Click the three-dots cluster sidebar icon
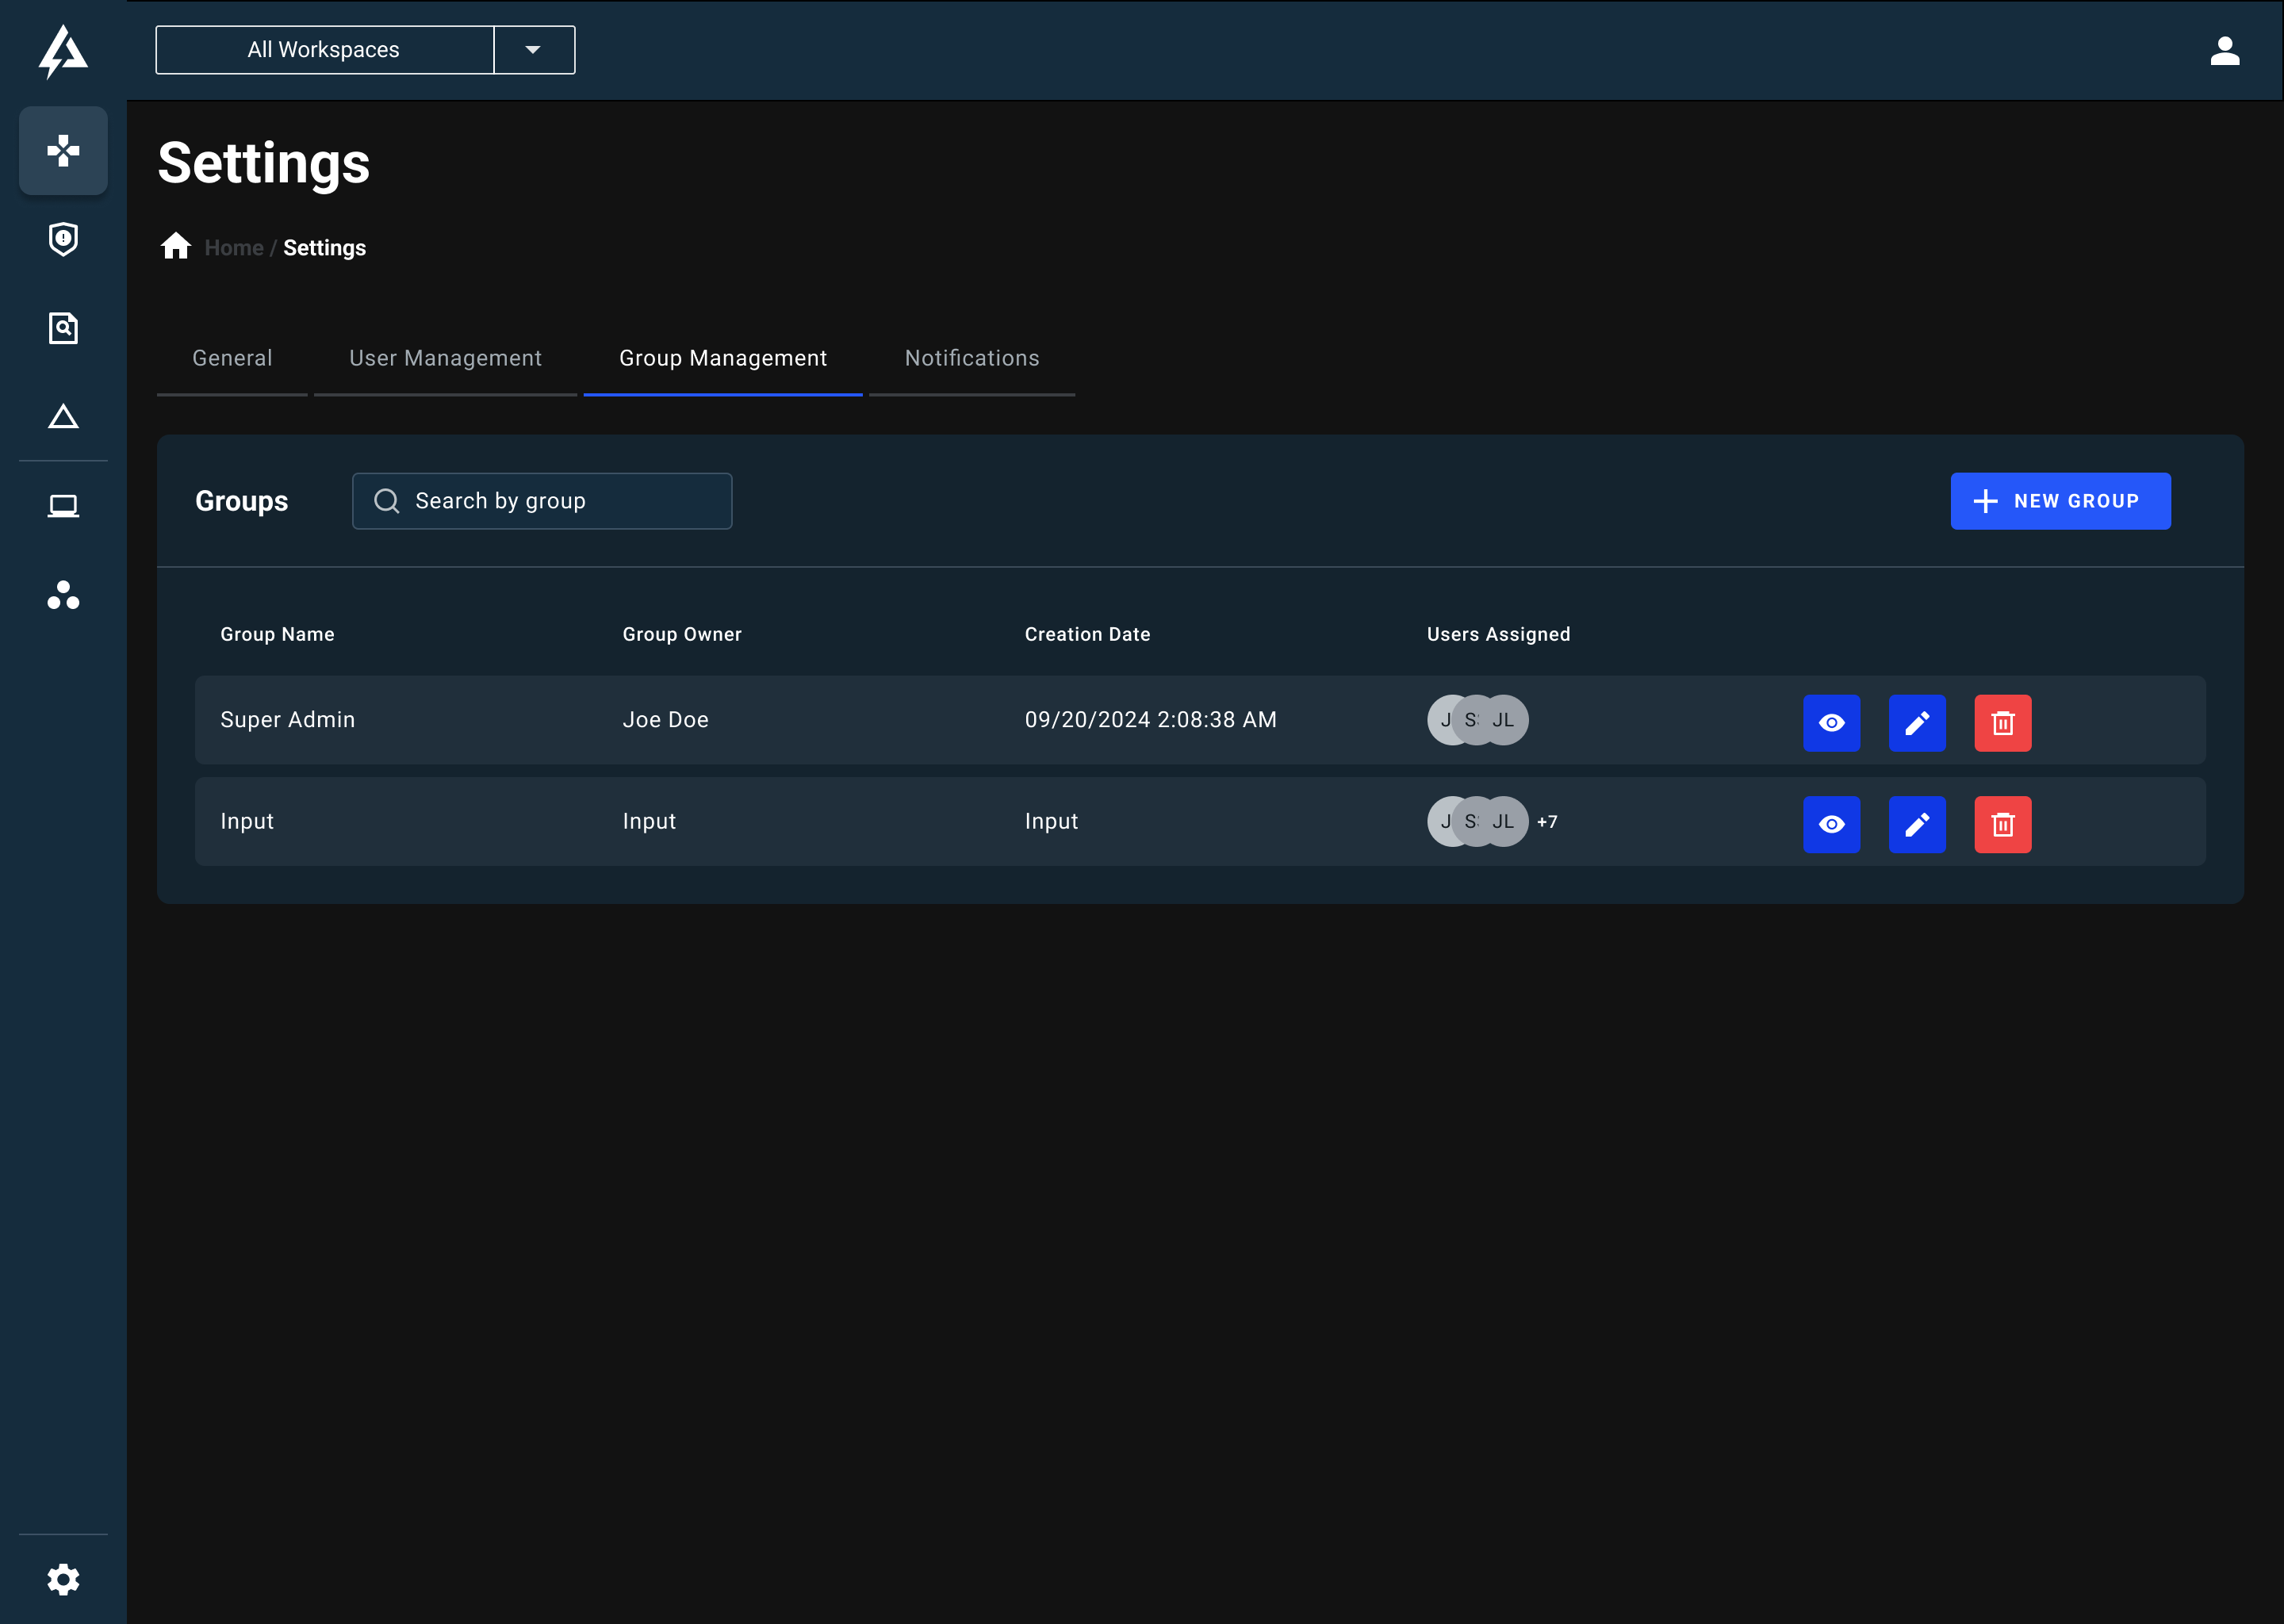 [63, 595]
